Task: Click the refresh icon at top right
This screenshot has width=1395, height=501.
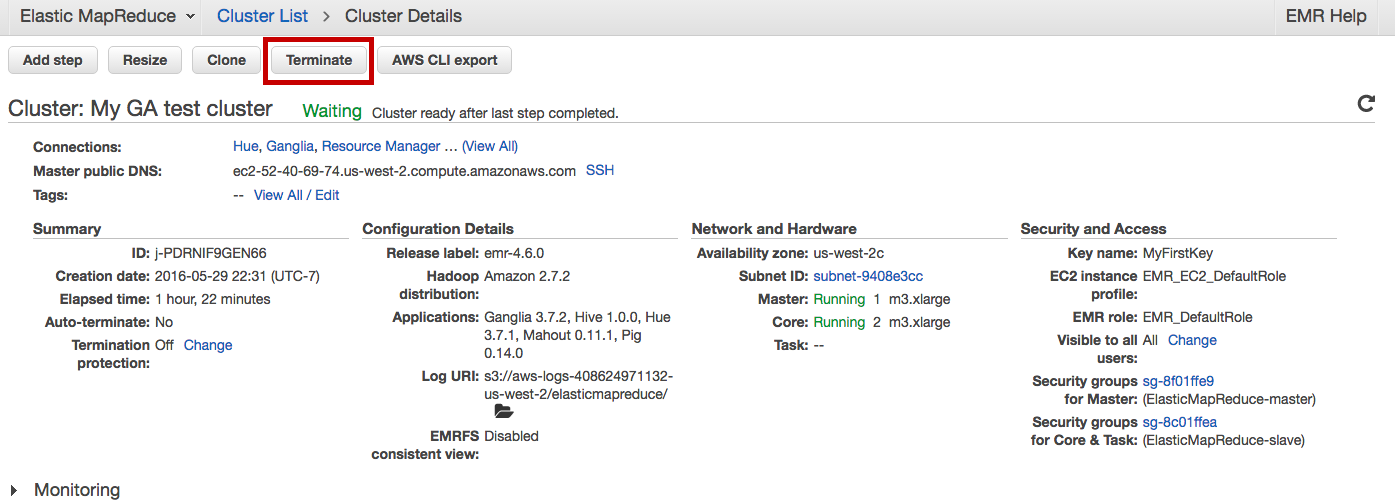Action: 1365,104
